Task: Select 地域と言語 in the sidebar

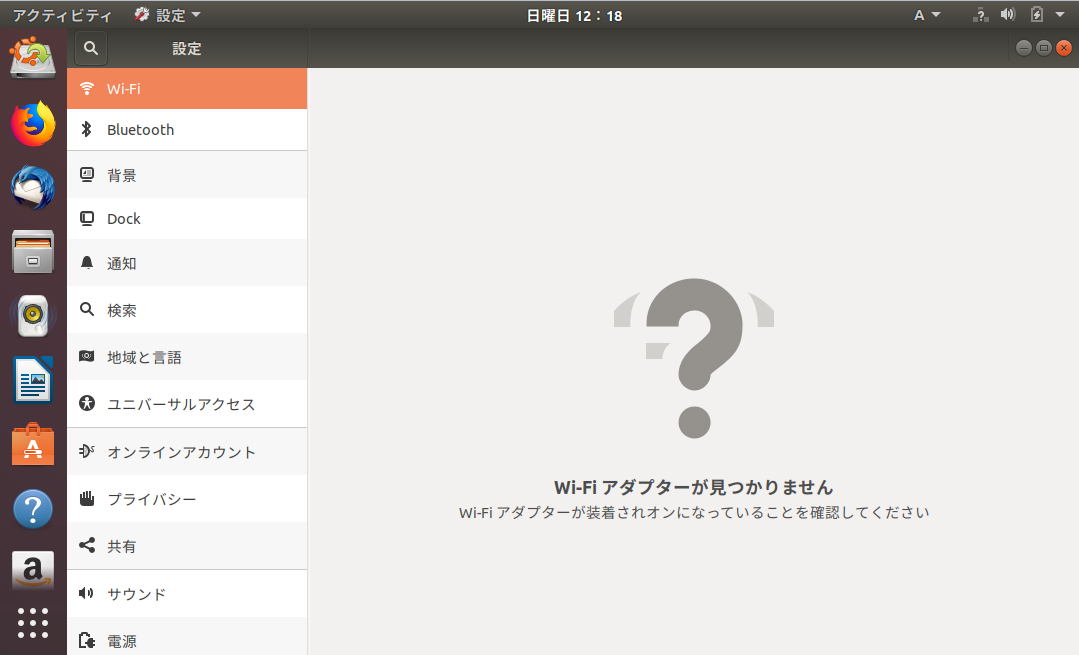Action: pos(144,357)
